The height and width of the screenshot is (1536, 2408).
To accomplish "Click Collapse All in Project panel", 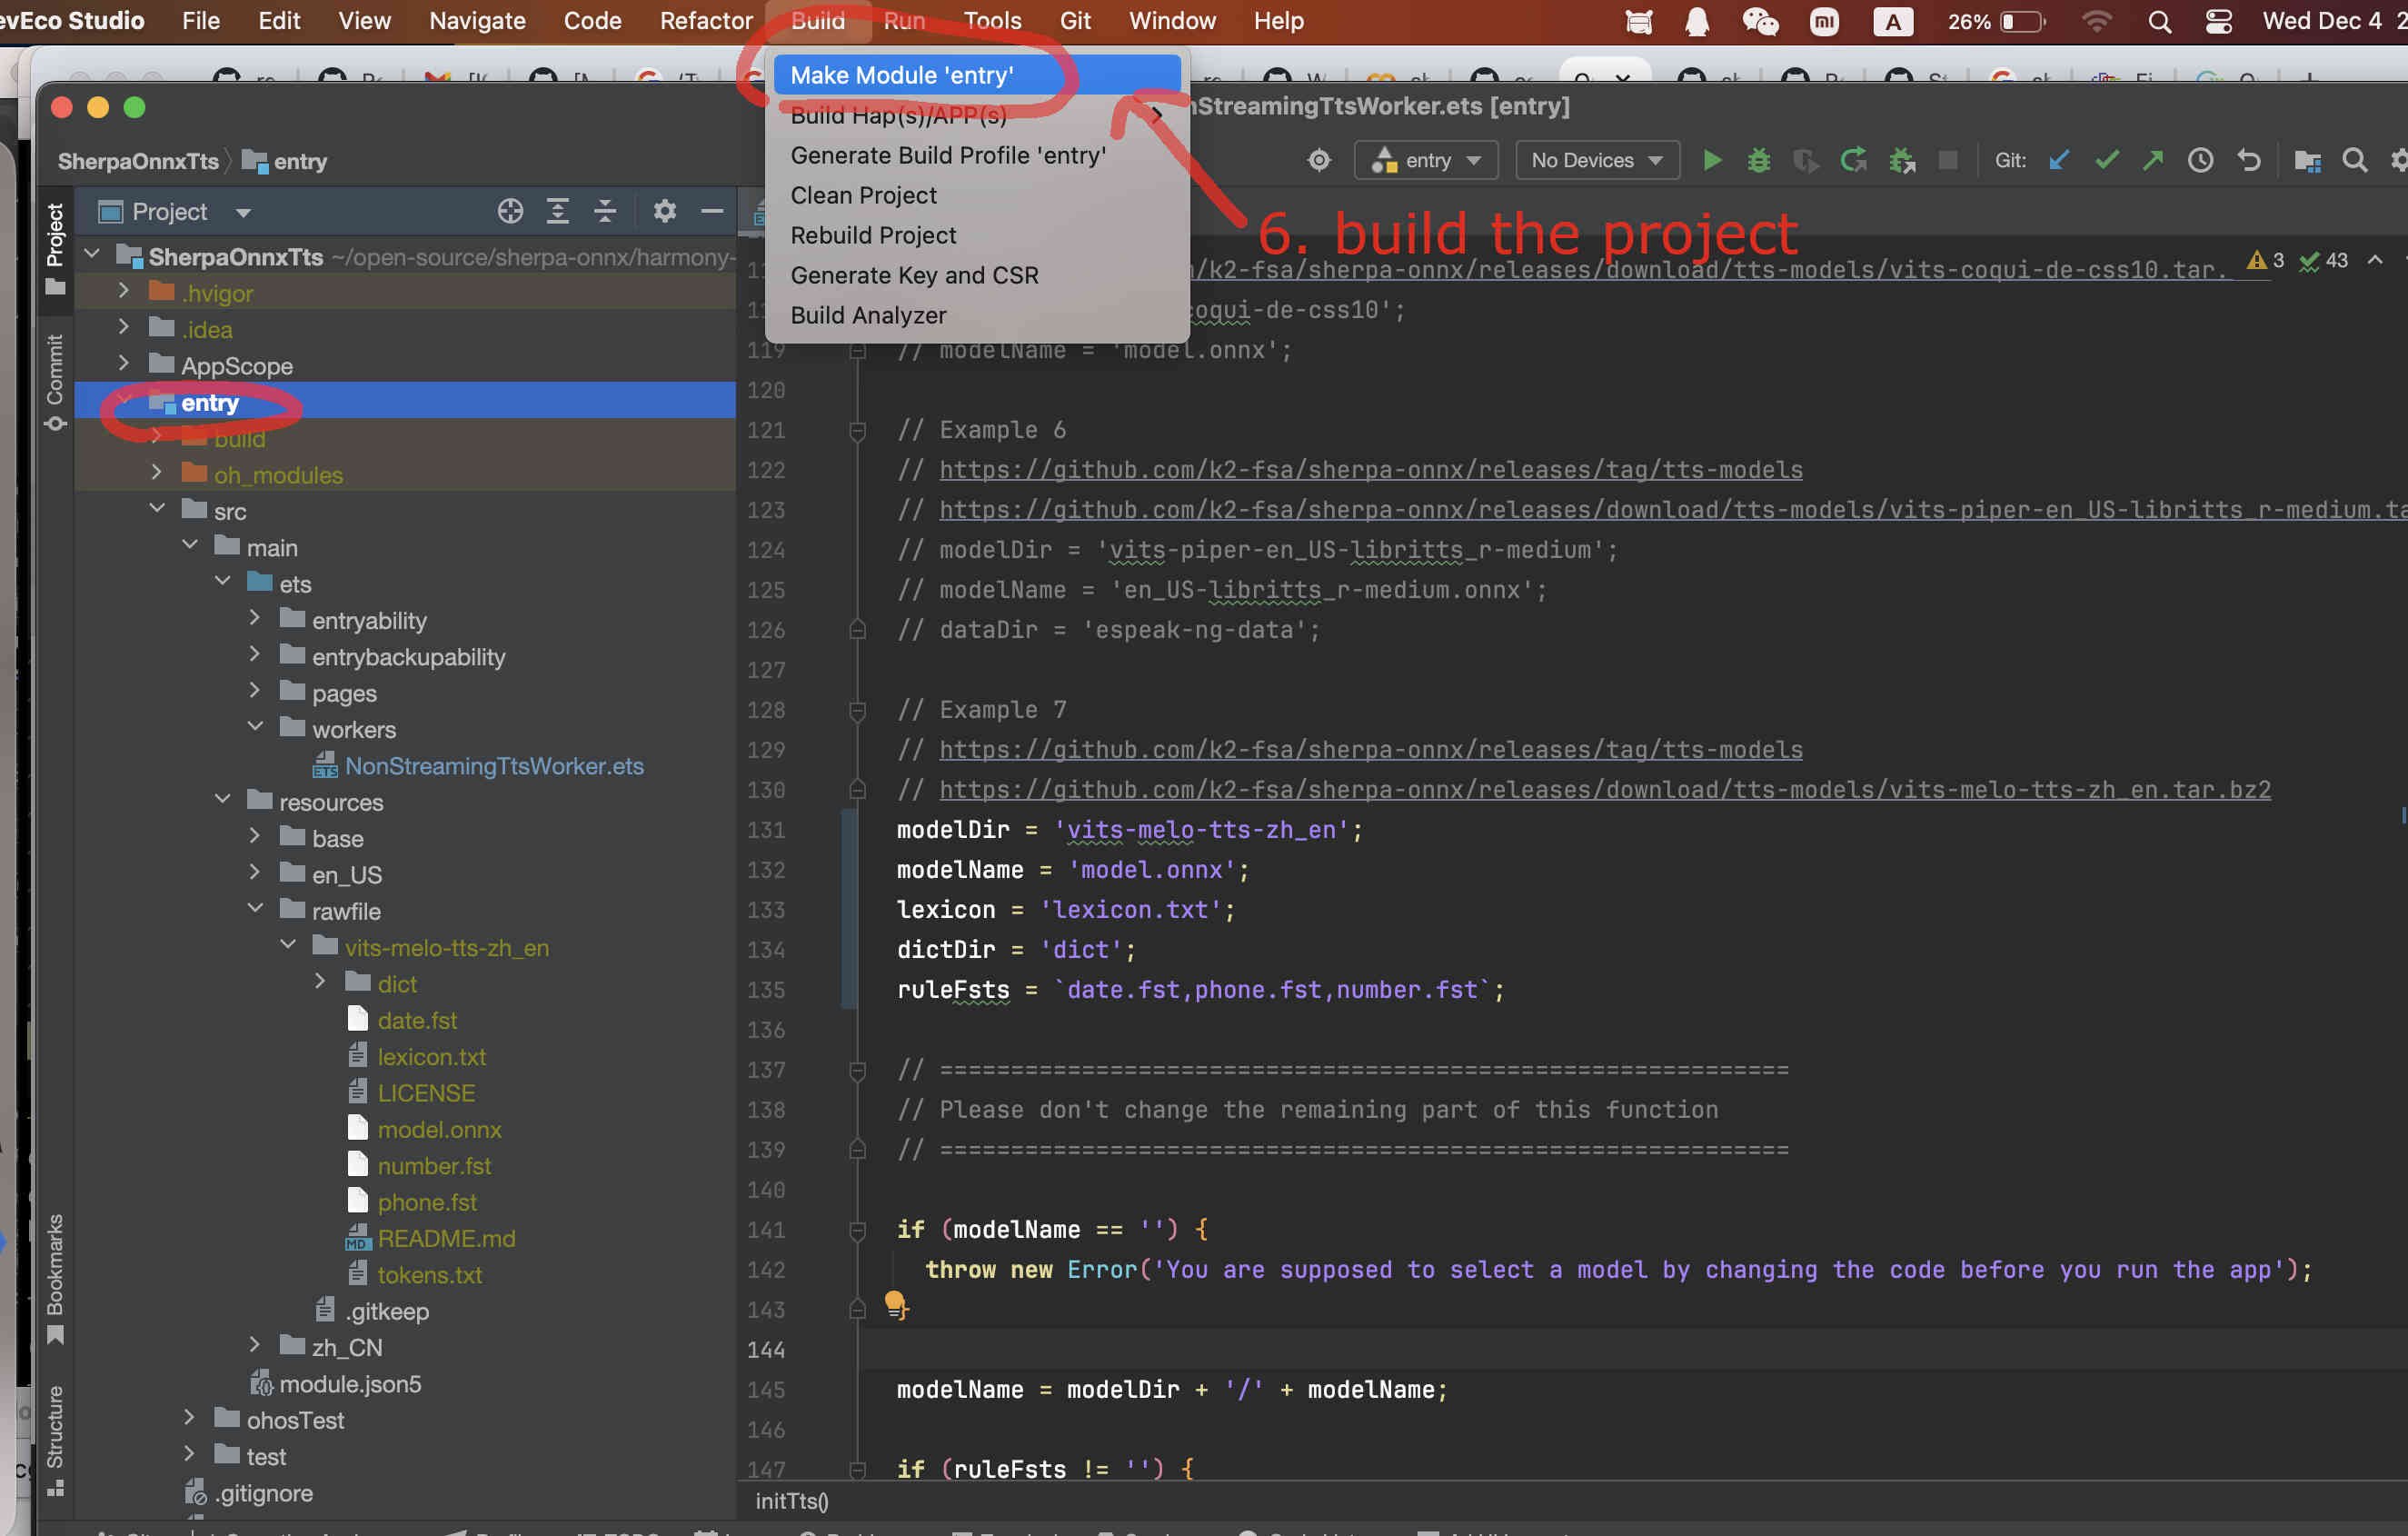I will tap(604, 211).
